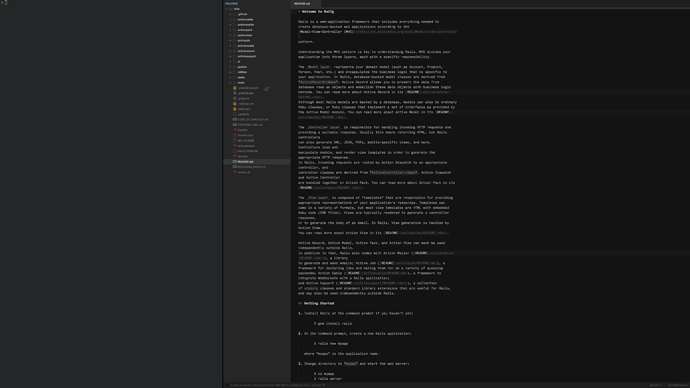Expand the activerecord folder arrow
Screen dimensions: 690x388
pyautogui.click(x=230, y=51)
